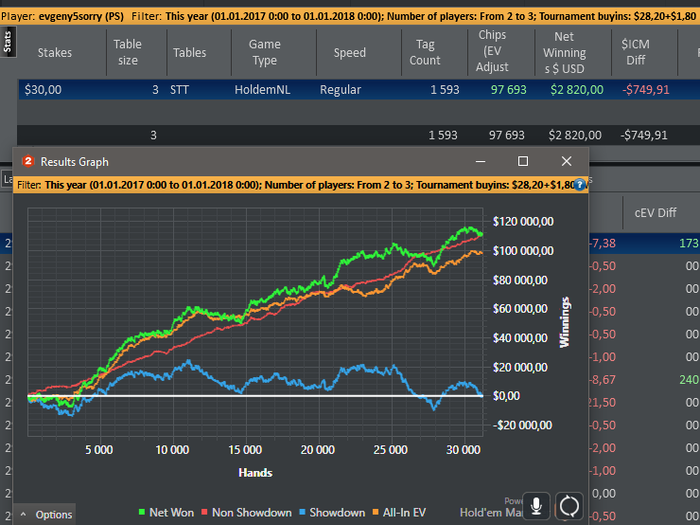Click the refresh circular arrows icon
The width and height of the screenshot is (700, 525).
pyautogui.click(x=569, y=506)
